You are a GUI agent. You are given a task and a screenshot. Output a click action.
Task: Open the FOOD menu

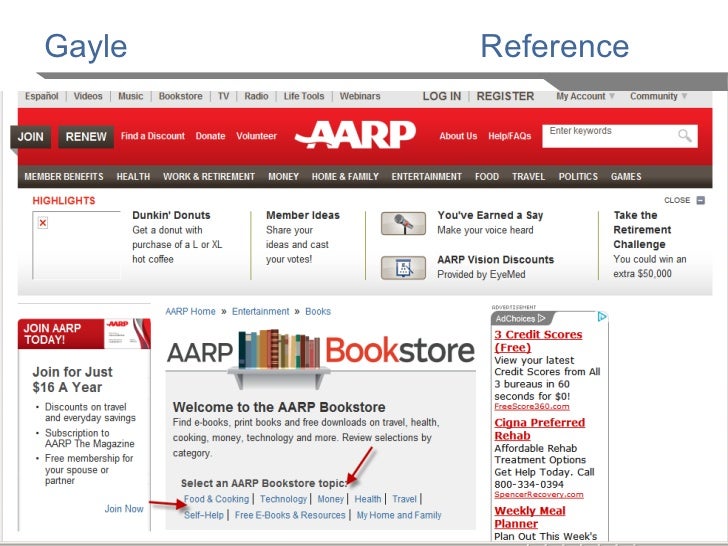(487, 177)
